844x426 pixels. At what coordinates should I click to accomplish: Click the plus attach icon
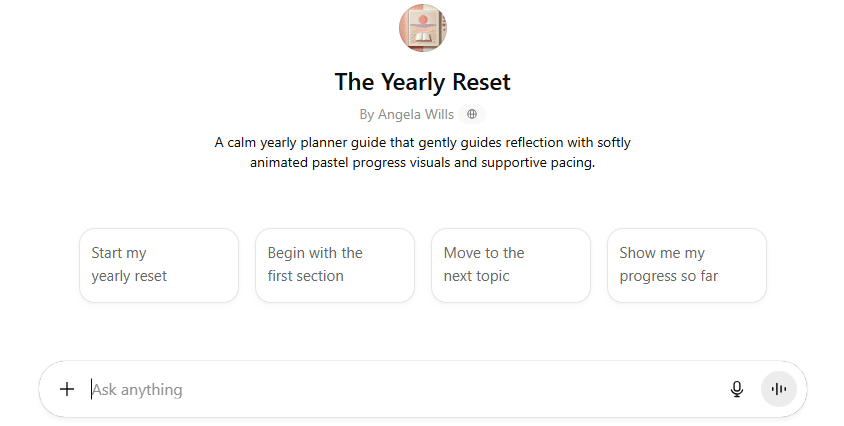67,389
